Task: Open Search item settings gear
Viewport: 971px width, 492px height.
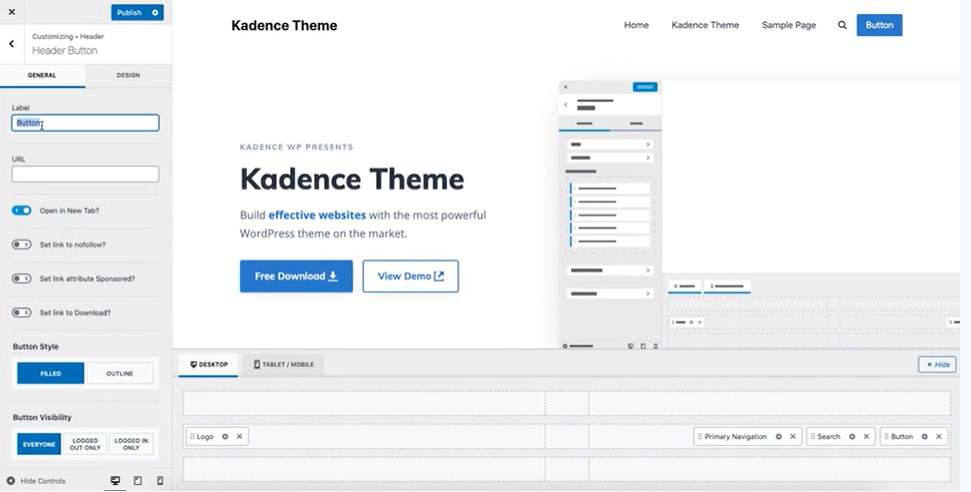Action: coord(852,437)
